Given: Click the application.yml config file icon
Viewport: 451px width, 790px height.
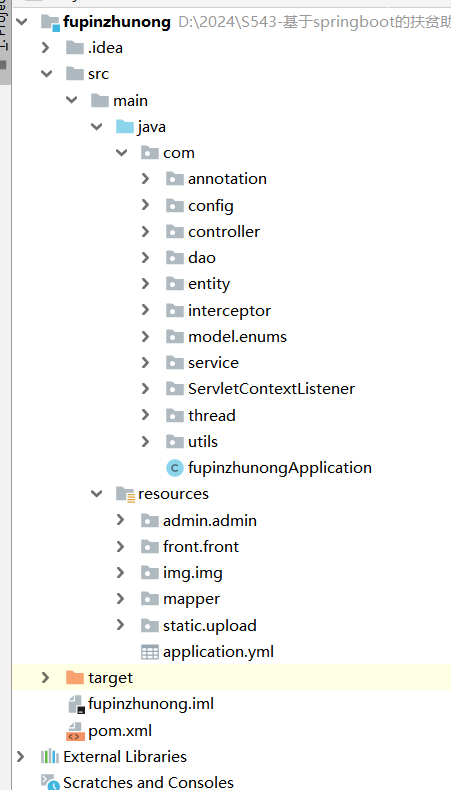Looking at the screenshot, I should coord(150,652).
